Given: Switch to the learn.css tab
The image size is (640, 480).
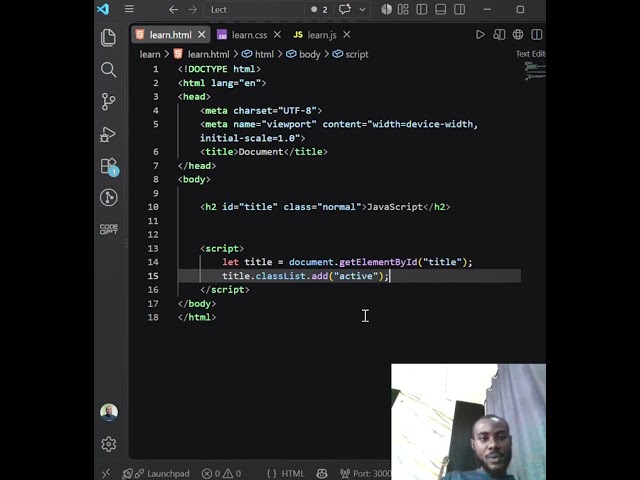Looking at the screenshot, I should click(x=249, y=35).
